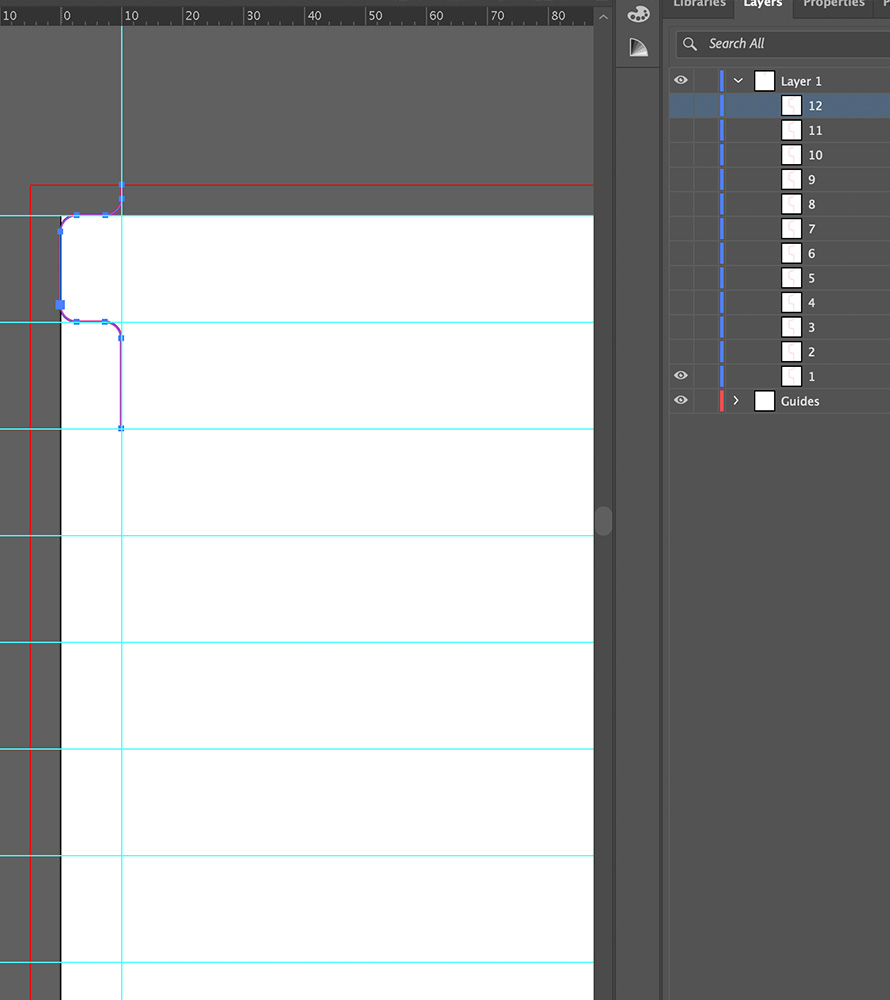This screenshot has height=1000, width=890.
Task: Show sublayer 12 via its visibility box
Action: click(681, 105)
